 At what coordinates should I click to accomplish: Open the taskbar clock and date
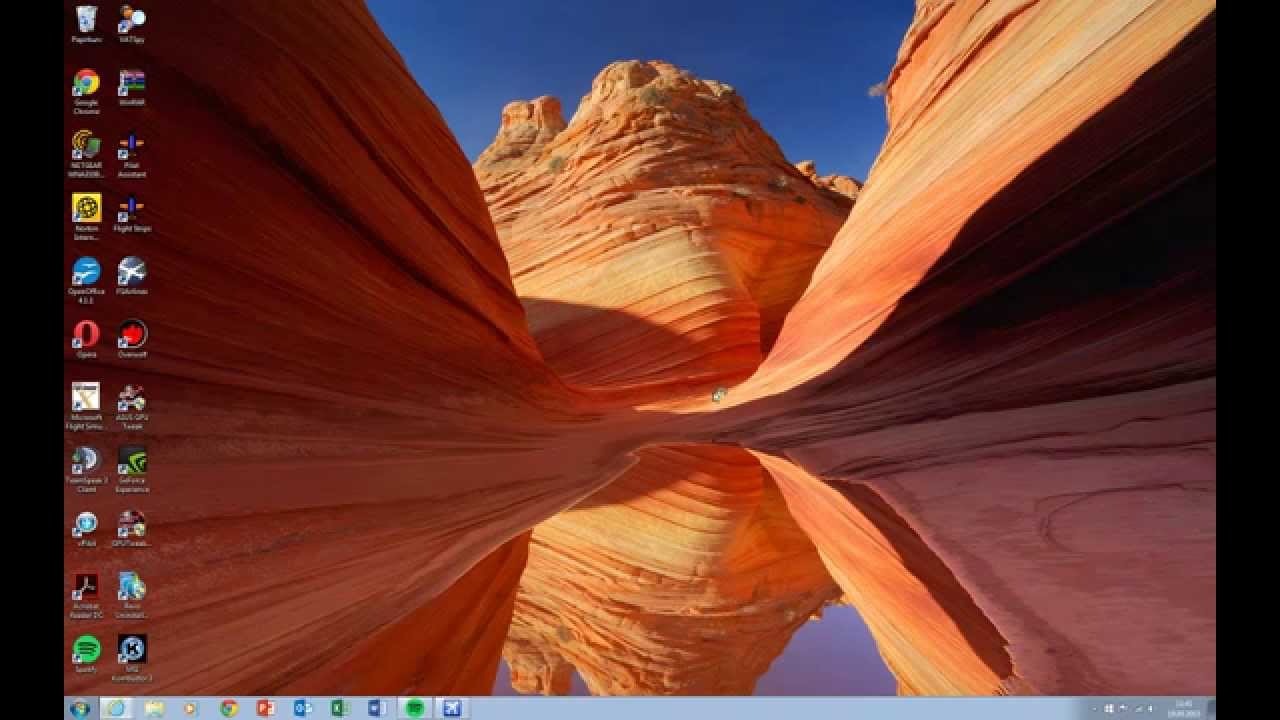click(1185, 708)
